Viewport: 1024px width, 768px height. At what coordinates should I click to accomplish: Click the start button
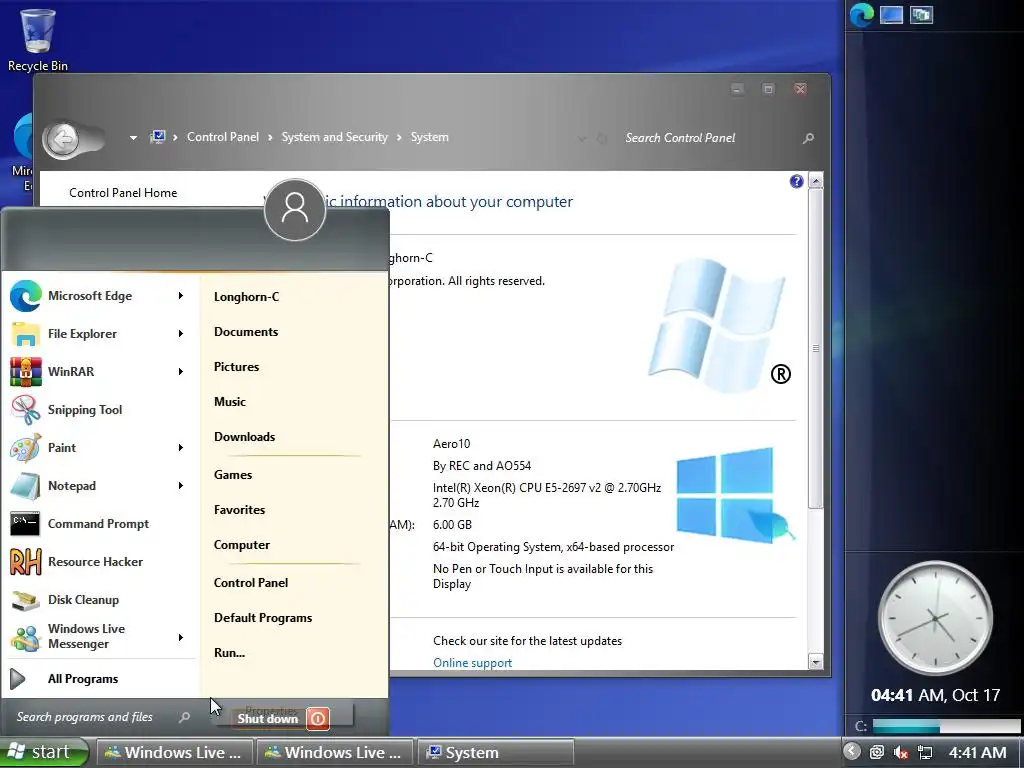click(x=44, y=752)
